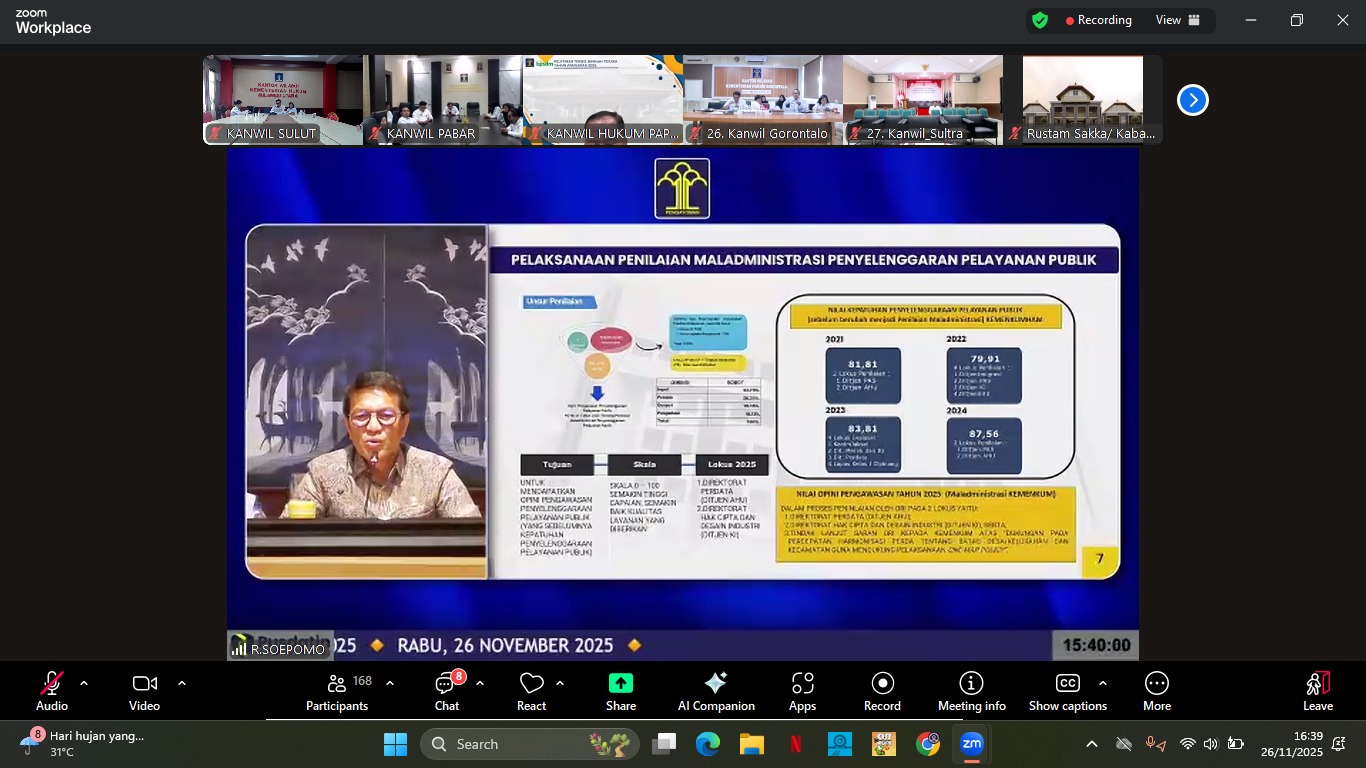Expand the video options arrow
This screenshot has height=768, width=1366.
click(182, 683)
